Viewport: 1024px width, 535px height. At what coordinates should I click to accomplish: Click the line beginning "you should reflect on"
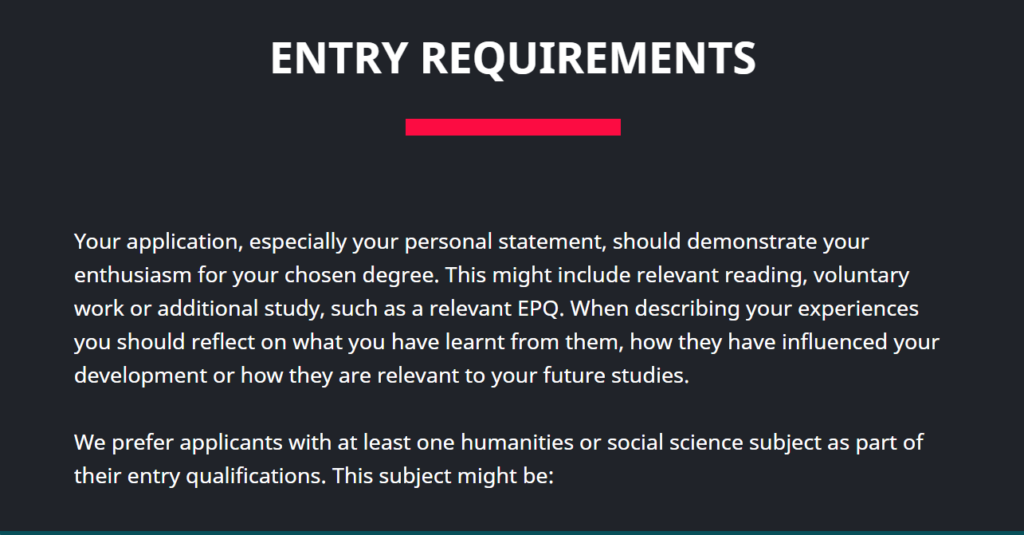click(506, 342)
